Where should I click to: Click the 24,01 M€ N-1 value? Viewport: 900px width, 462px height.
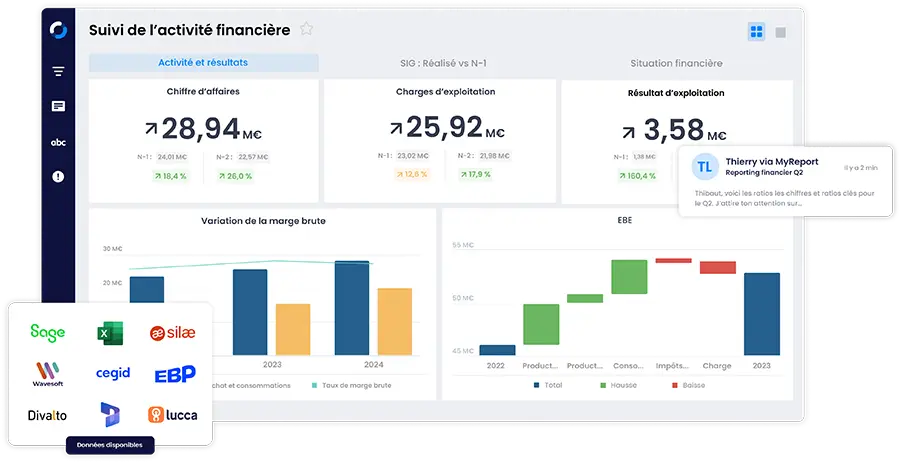click(172, 157)
